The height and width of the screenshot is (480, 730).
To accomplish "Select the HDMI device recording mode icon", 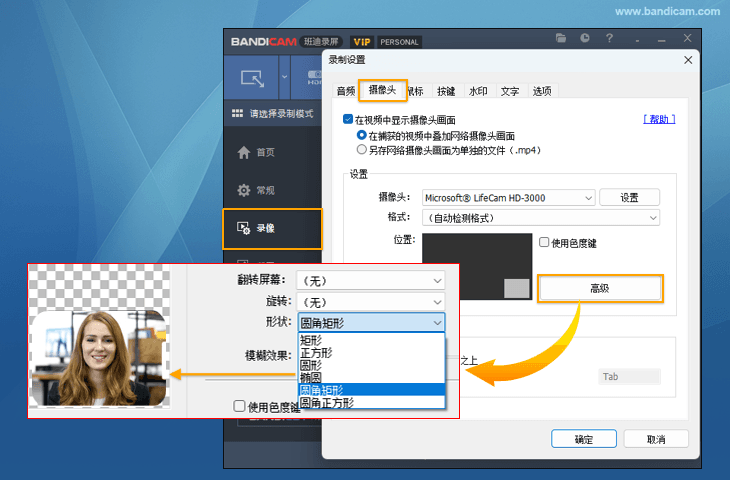I will click(x=314, y=77).
